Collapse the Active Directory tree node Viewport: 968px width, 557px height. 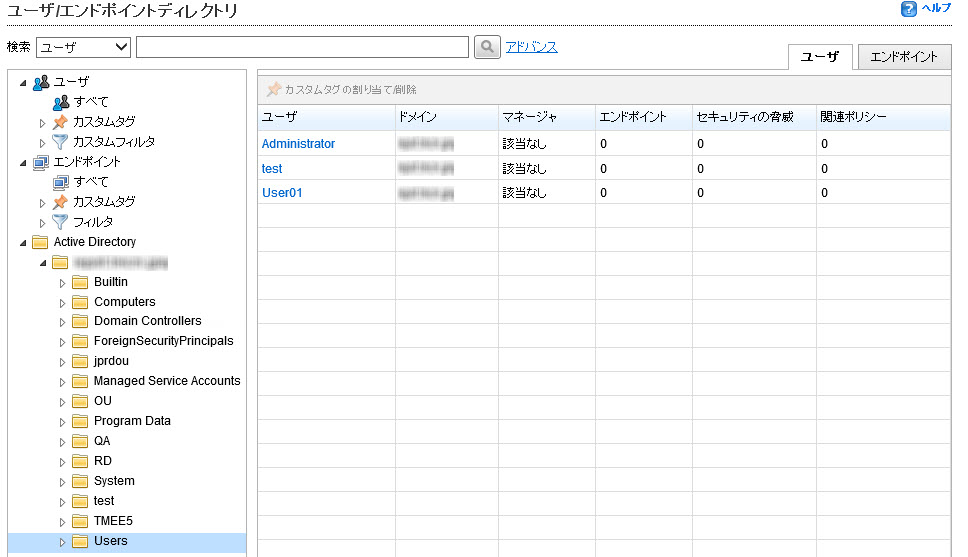point(23,242)
